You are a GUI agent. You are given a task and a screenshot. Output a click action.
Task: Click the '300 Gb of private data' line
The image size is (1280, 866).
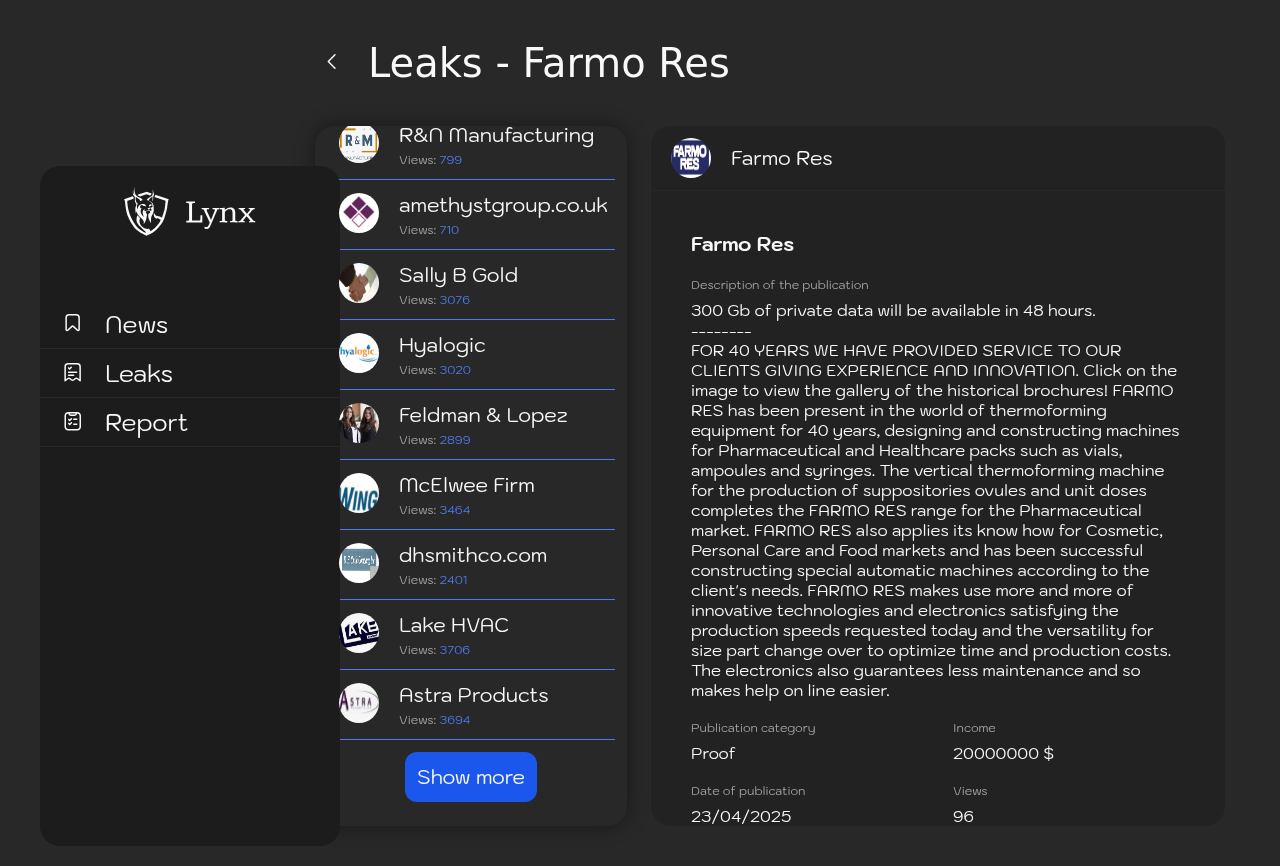click(x=893, y=310)
